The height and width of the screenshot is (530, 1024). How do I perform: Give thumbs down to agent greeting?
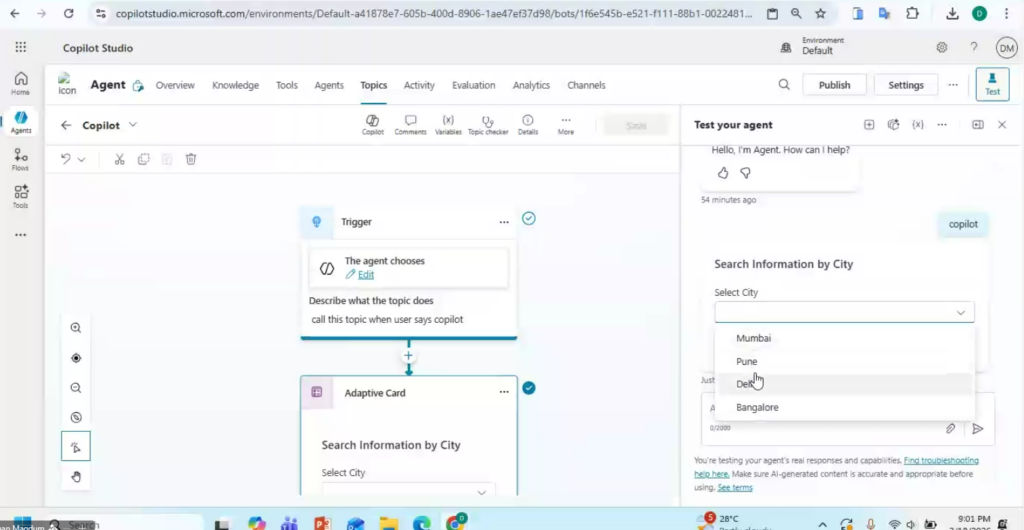tap(745, 173)
